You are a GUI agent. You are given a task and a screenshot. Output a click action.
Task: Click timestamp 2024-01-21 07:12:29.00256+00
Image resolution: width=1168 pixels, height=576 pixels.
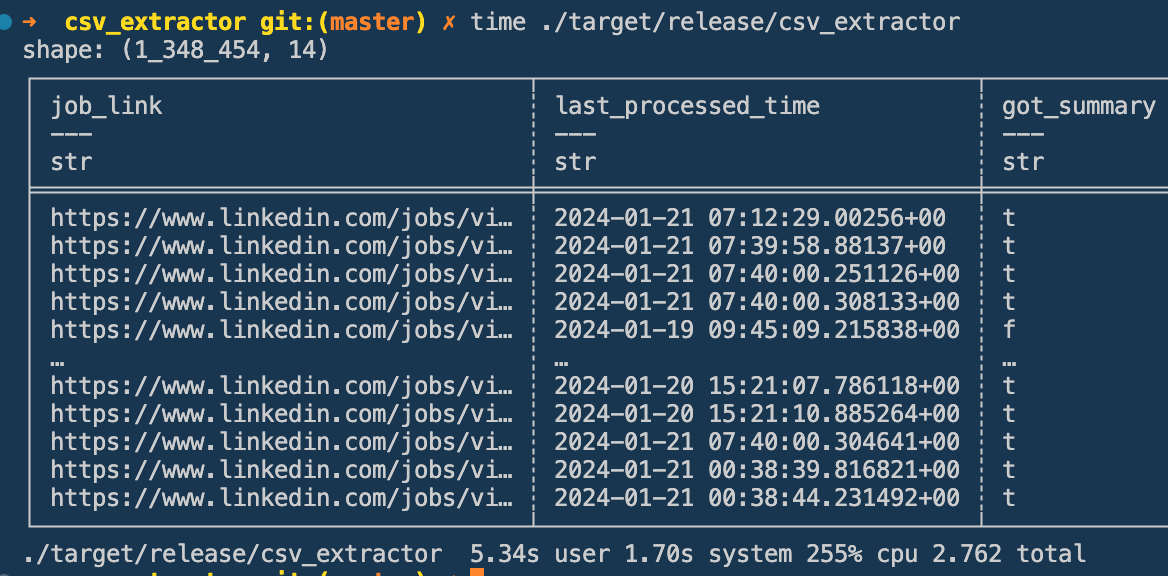click(749, 217)
